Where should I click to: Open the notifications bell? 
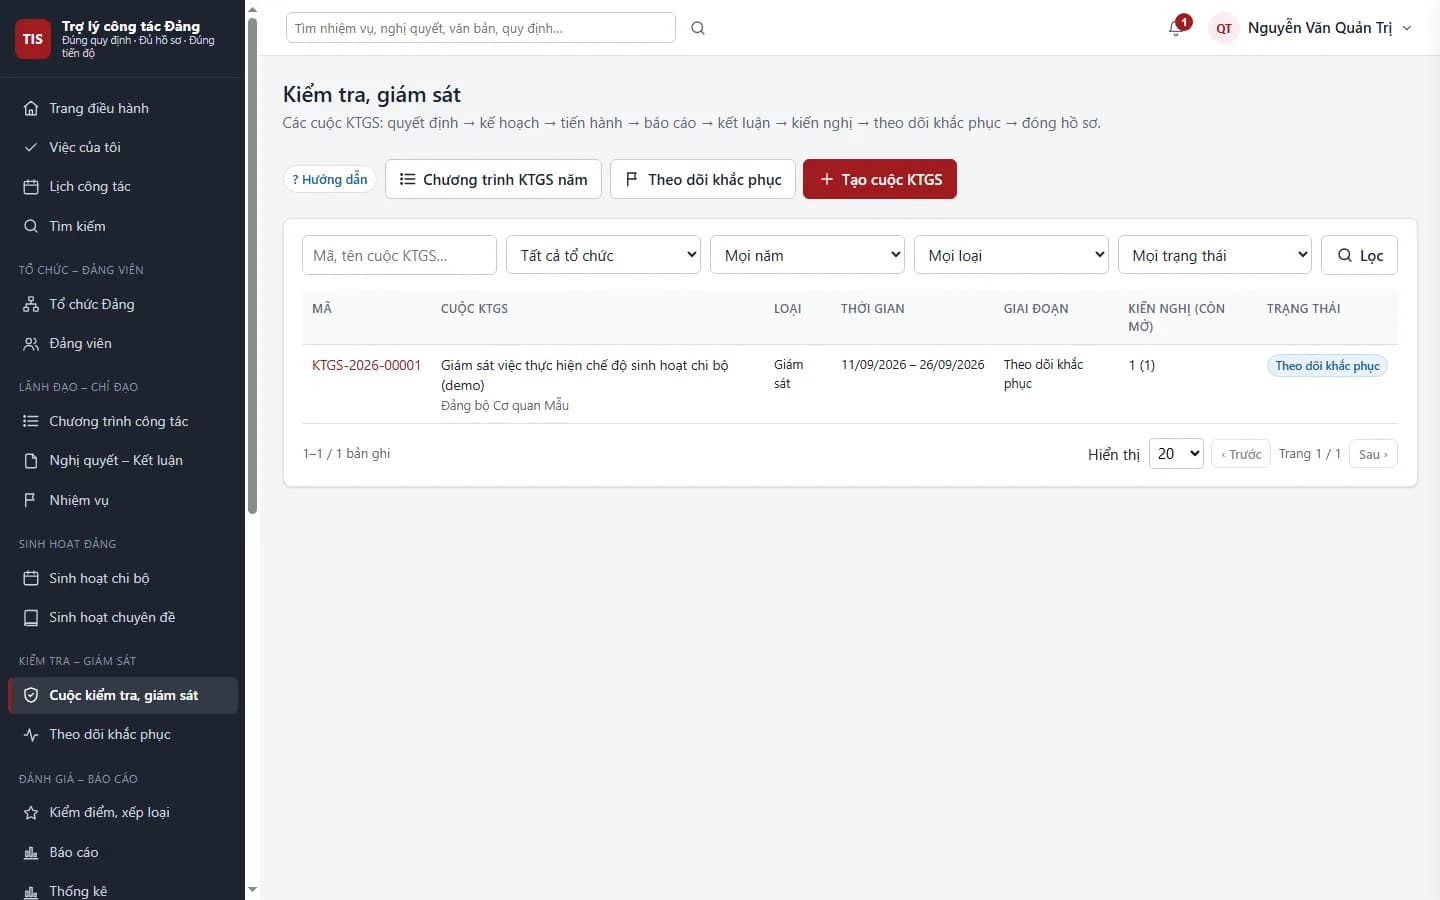[x=1176, y=28]
